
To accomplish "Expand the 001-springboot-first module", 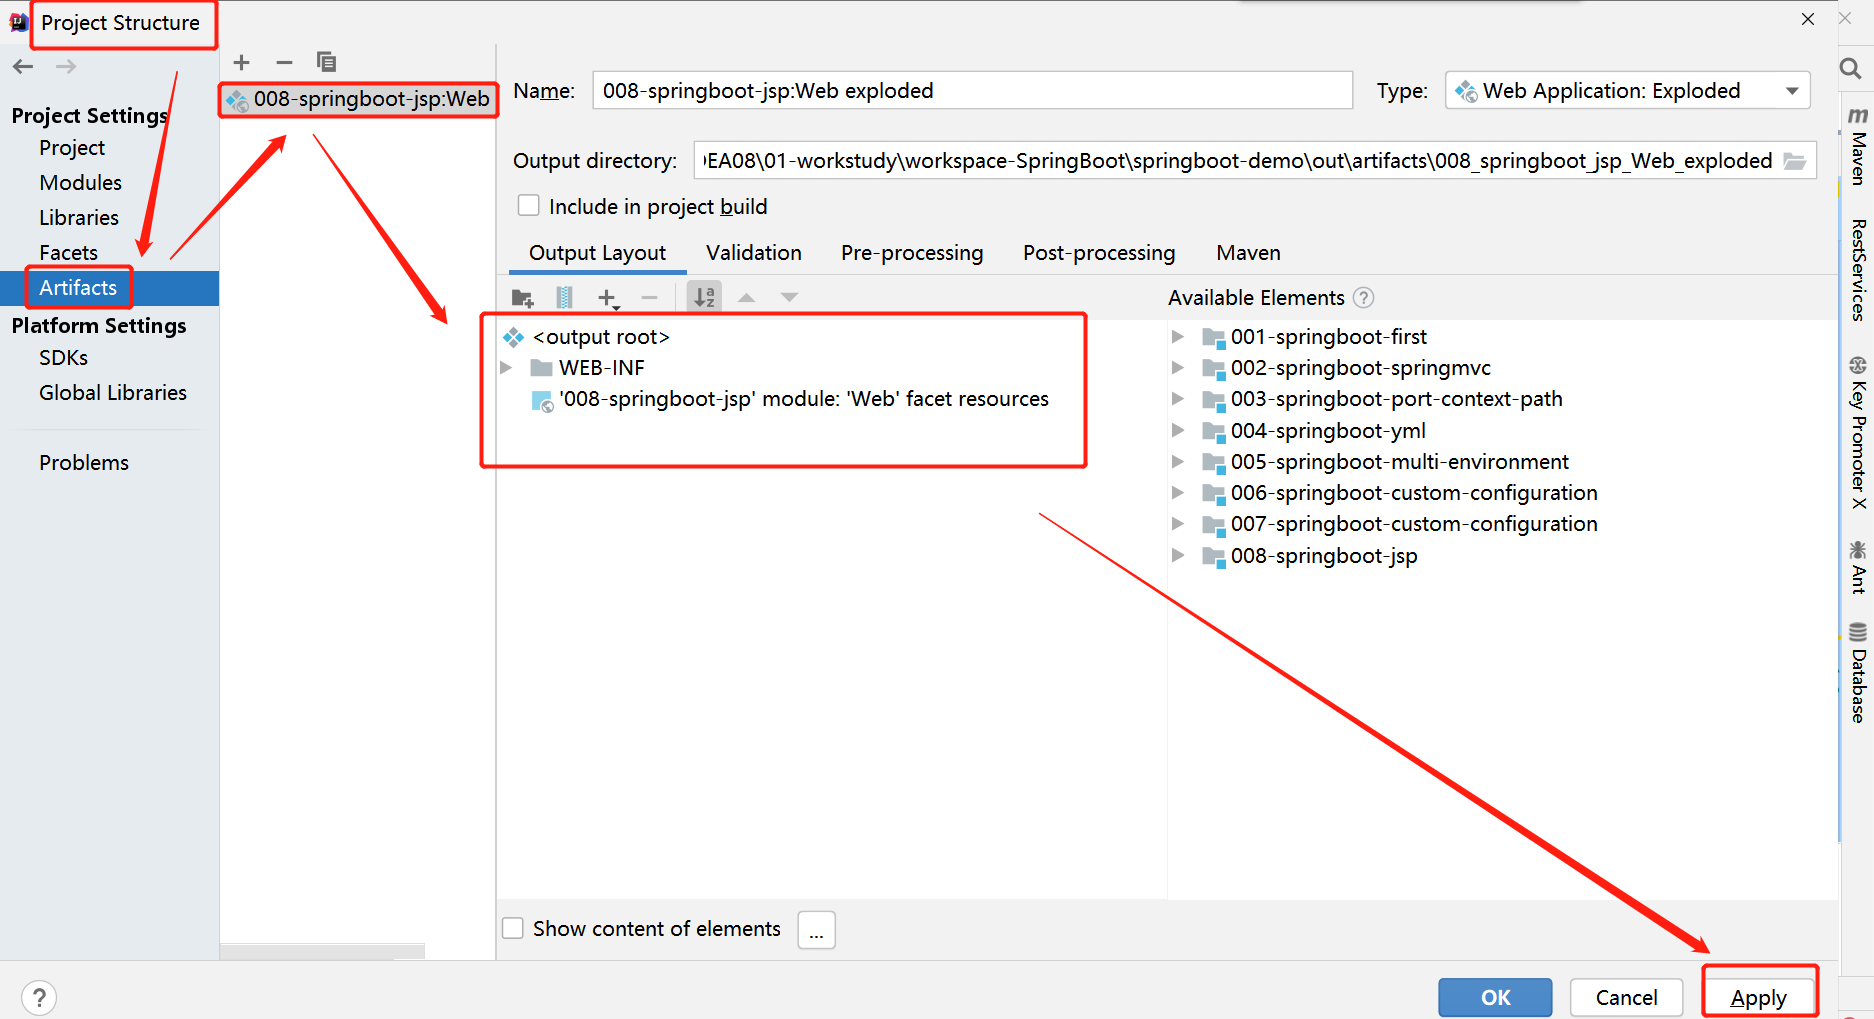I will [x=1178, y=337].
